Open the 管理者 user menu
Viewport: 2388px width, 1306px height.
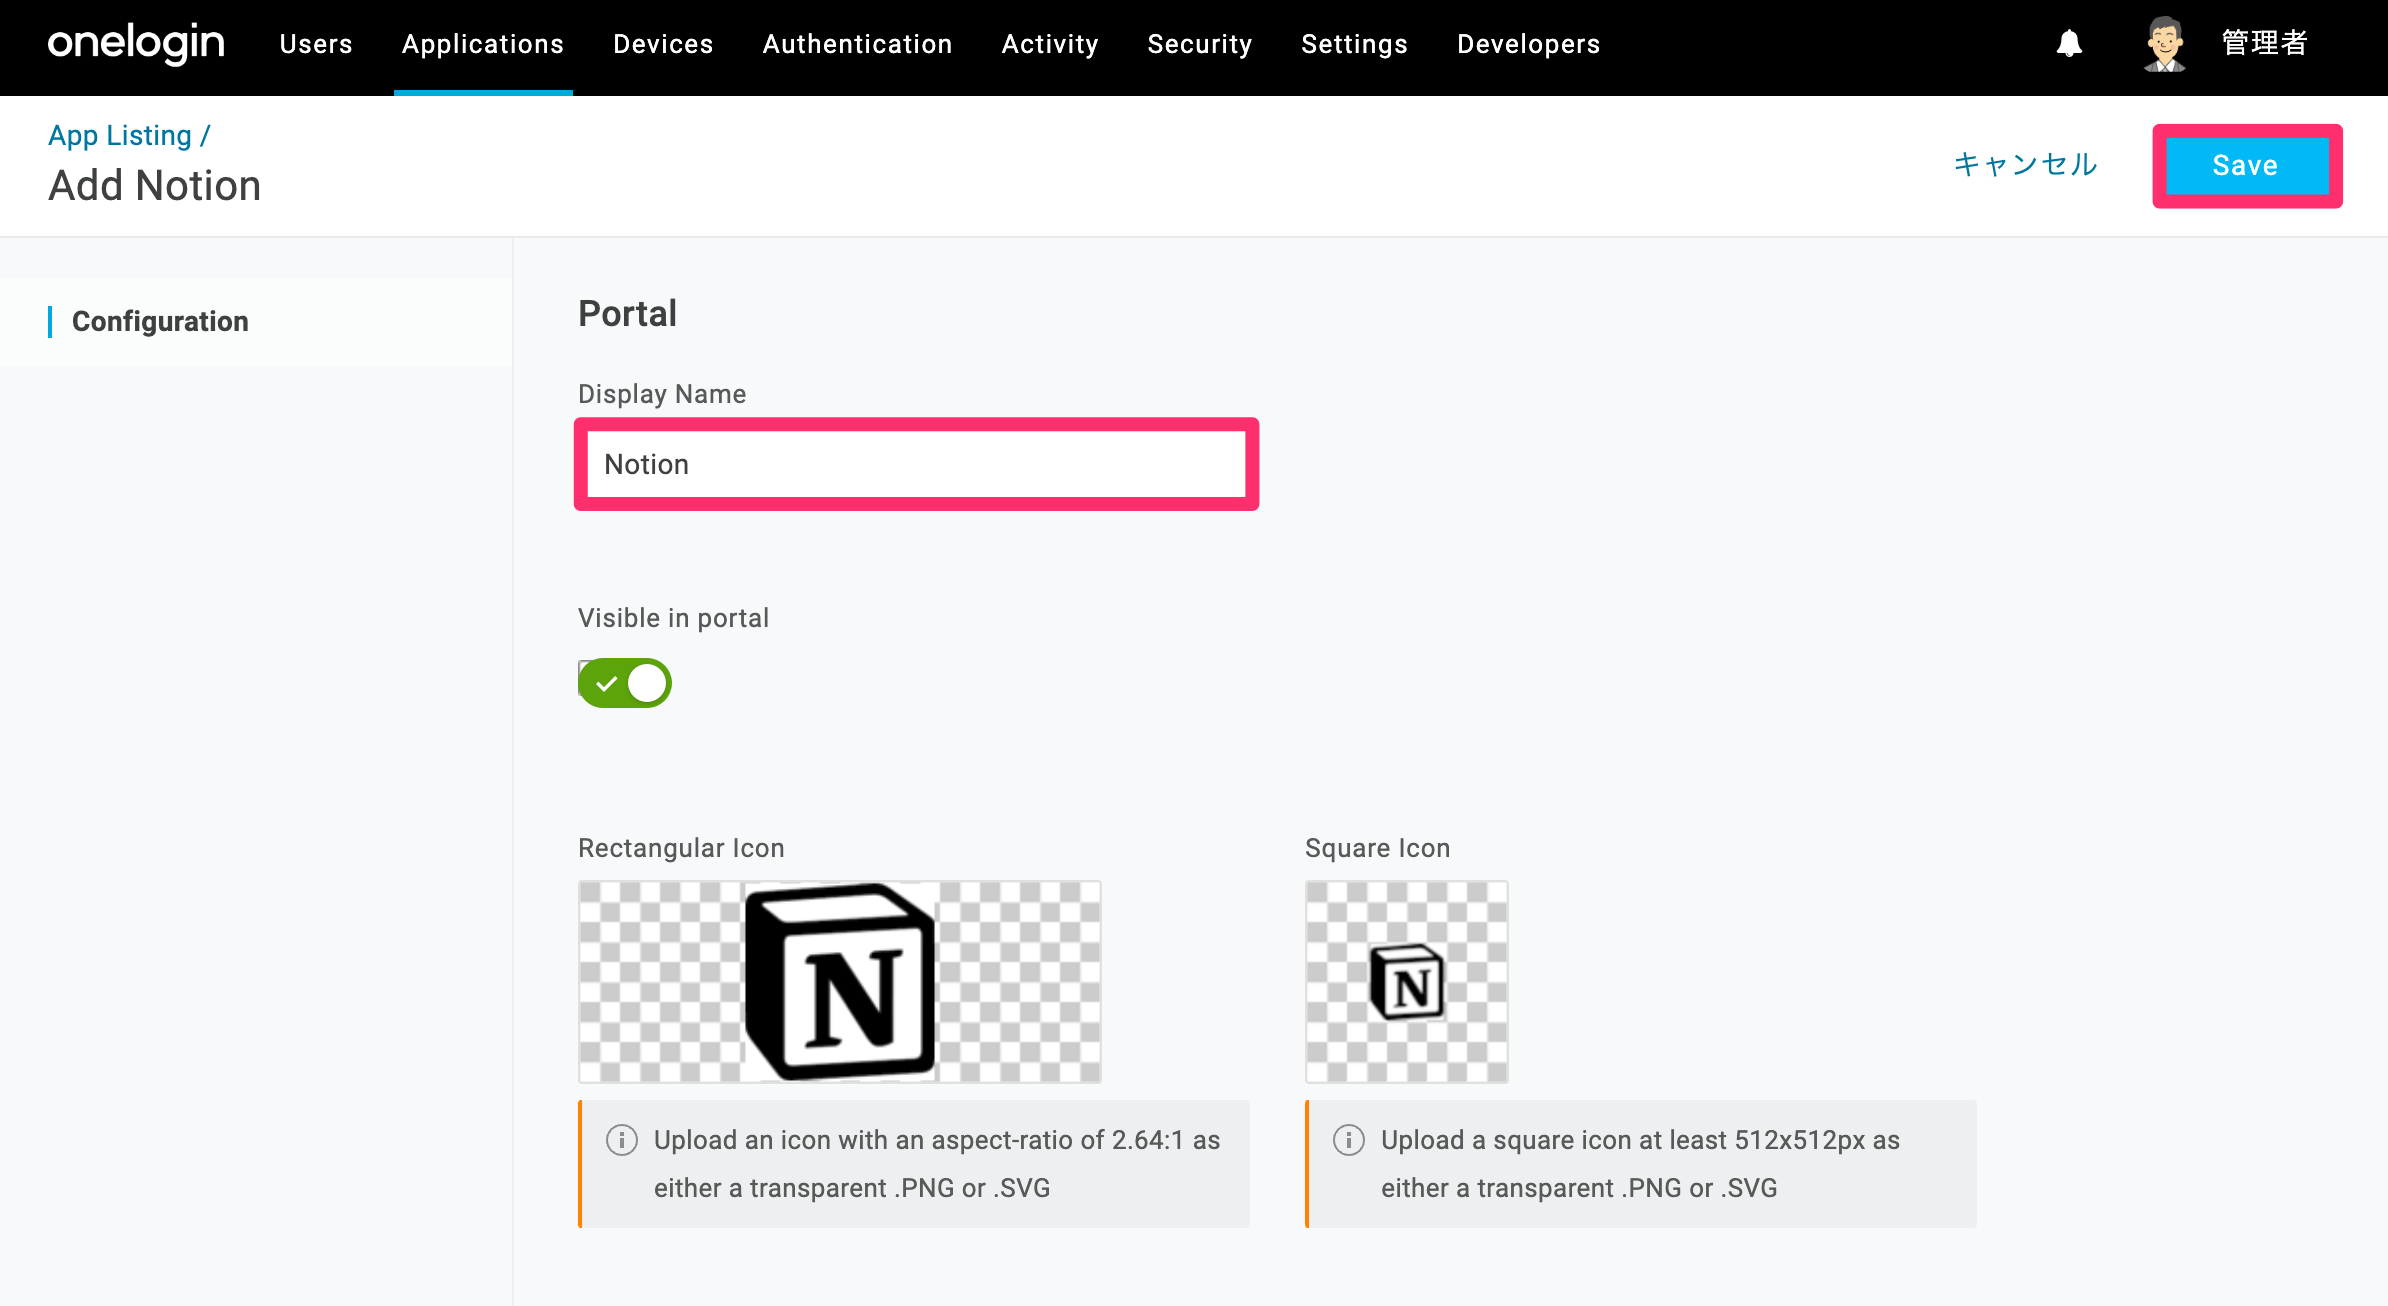[2265, 44]
